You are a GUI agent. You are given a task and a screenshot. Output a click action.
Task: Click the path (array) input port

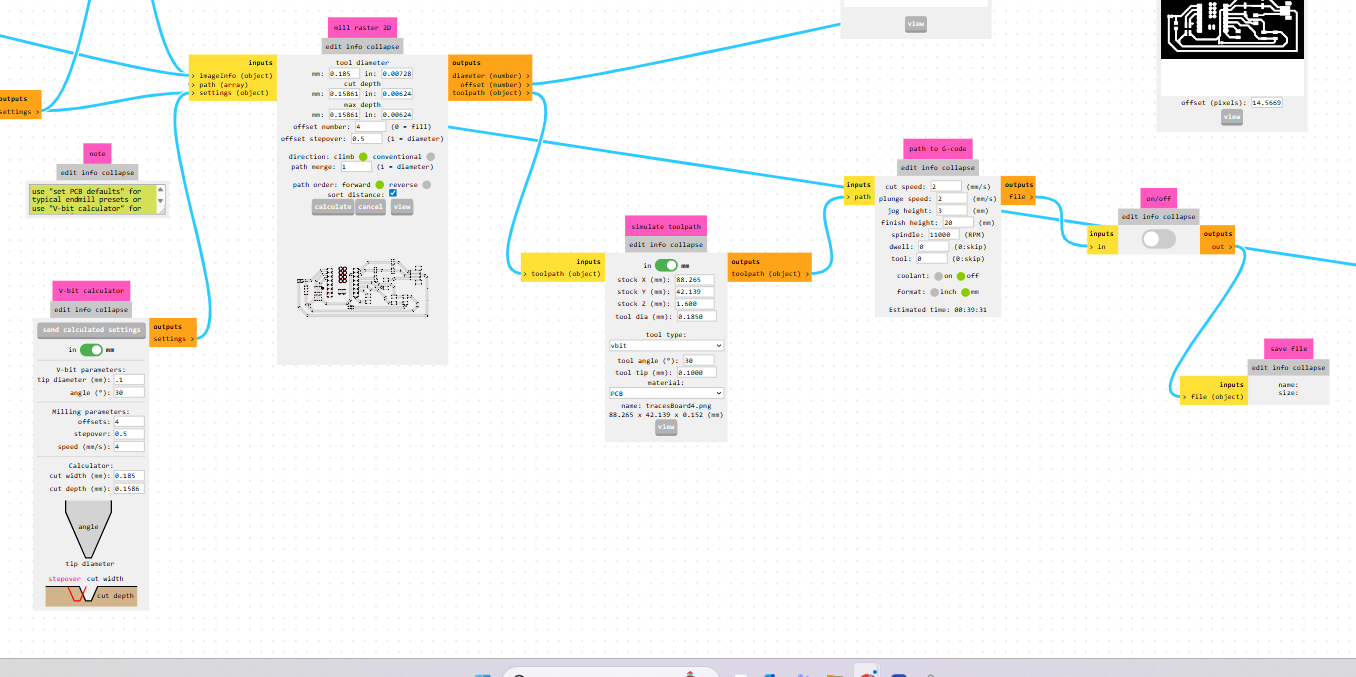(x=220, y=84)
